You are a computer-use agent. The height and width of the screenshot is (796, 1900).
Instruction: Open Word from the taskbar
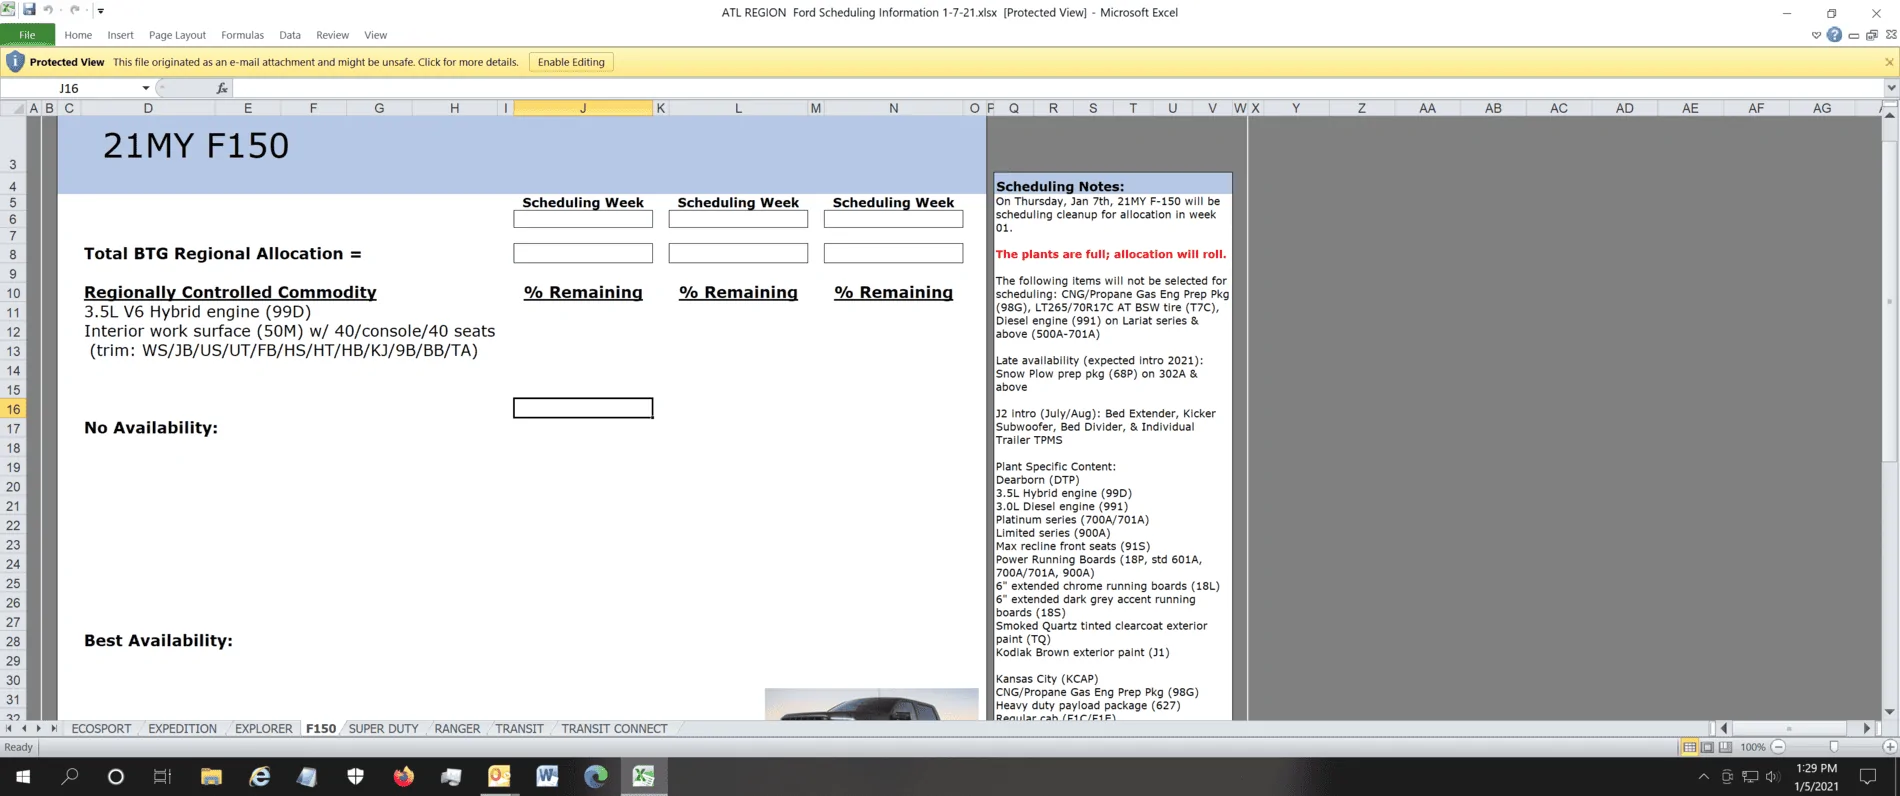(547, 776)
